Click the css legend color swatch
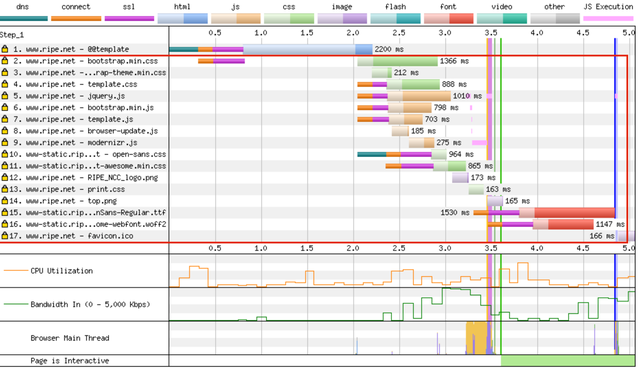The width and height of the screenshot is (640, 375). coord(289,18)
